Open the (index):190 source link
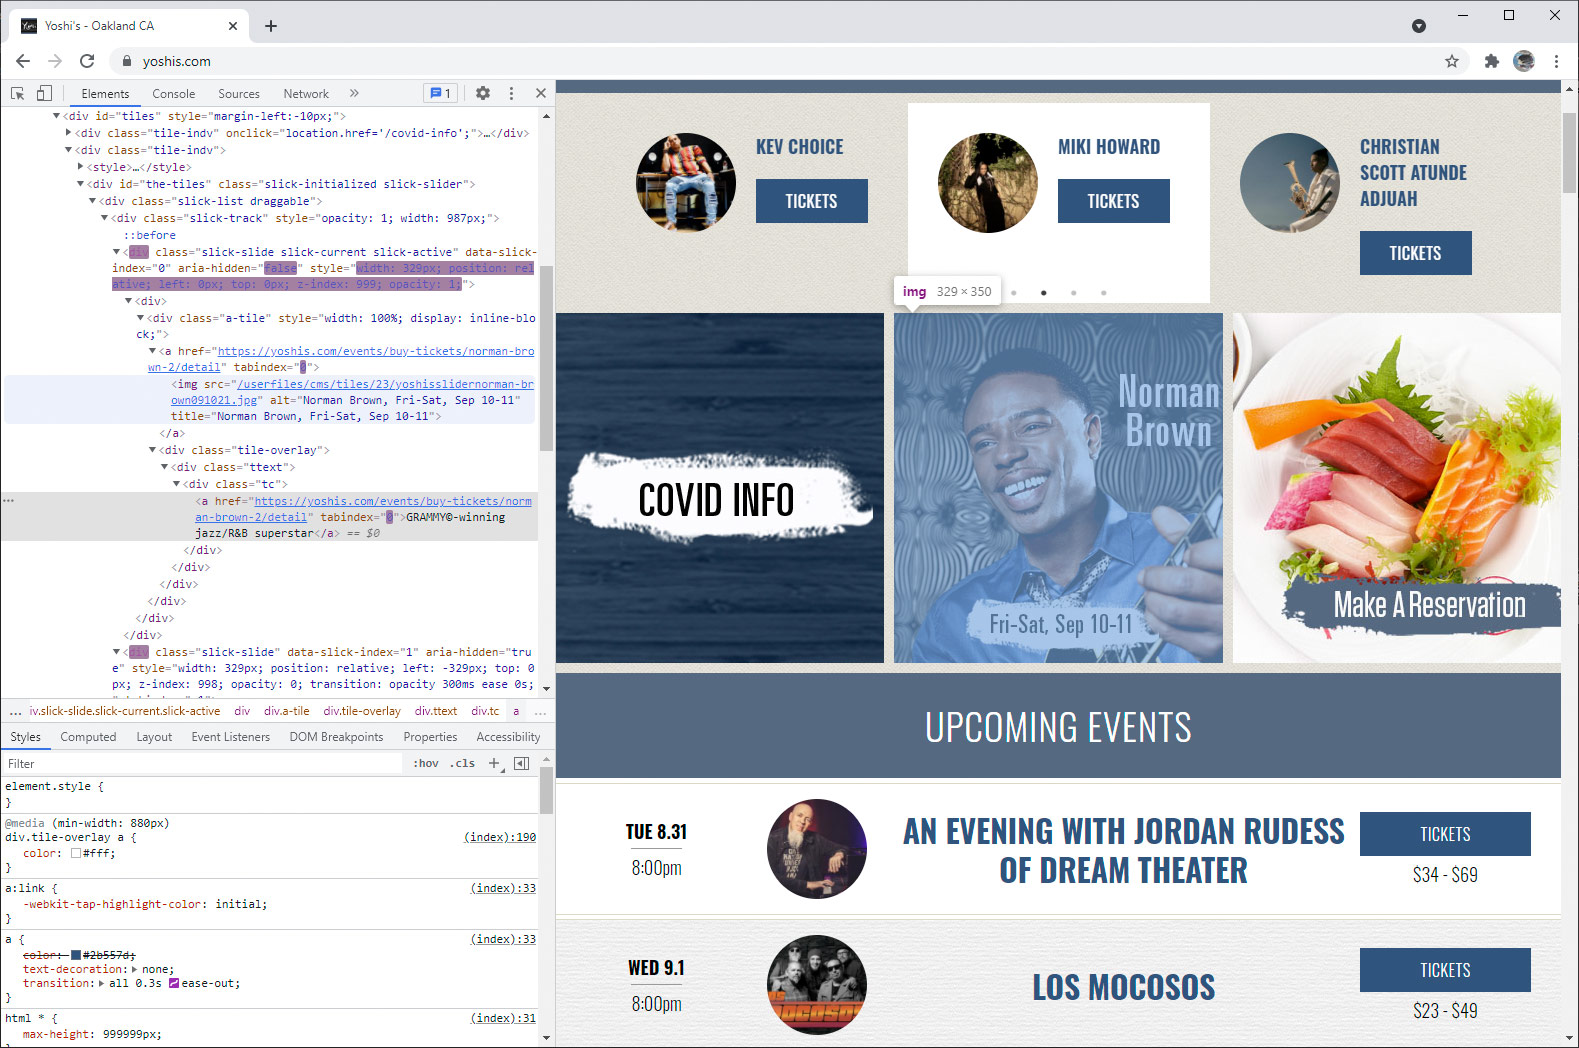Image resolution: width=1579 pixels, height=1048 pixels. point(499,837)
